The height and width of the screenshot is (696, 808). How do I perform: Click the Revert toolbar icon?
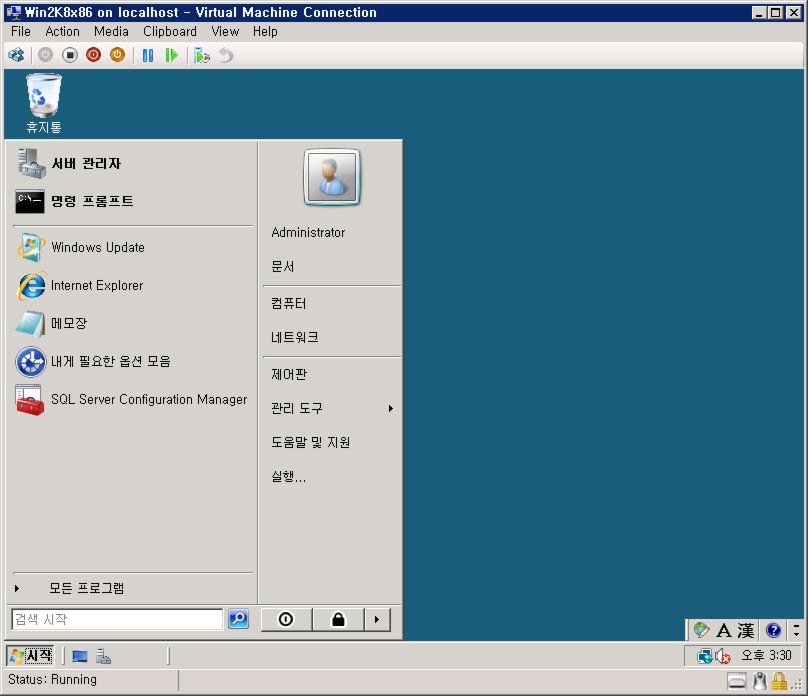(x=226, y=55)
